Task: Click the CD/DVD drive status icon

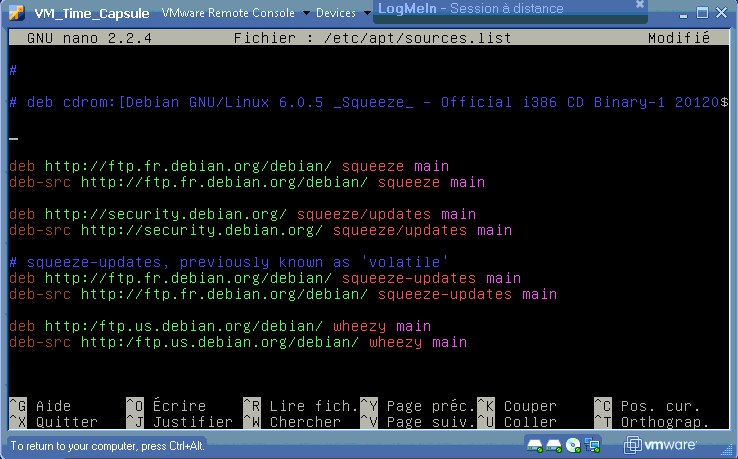Action: click(x=573, y=445)
